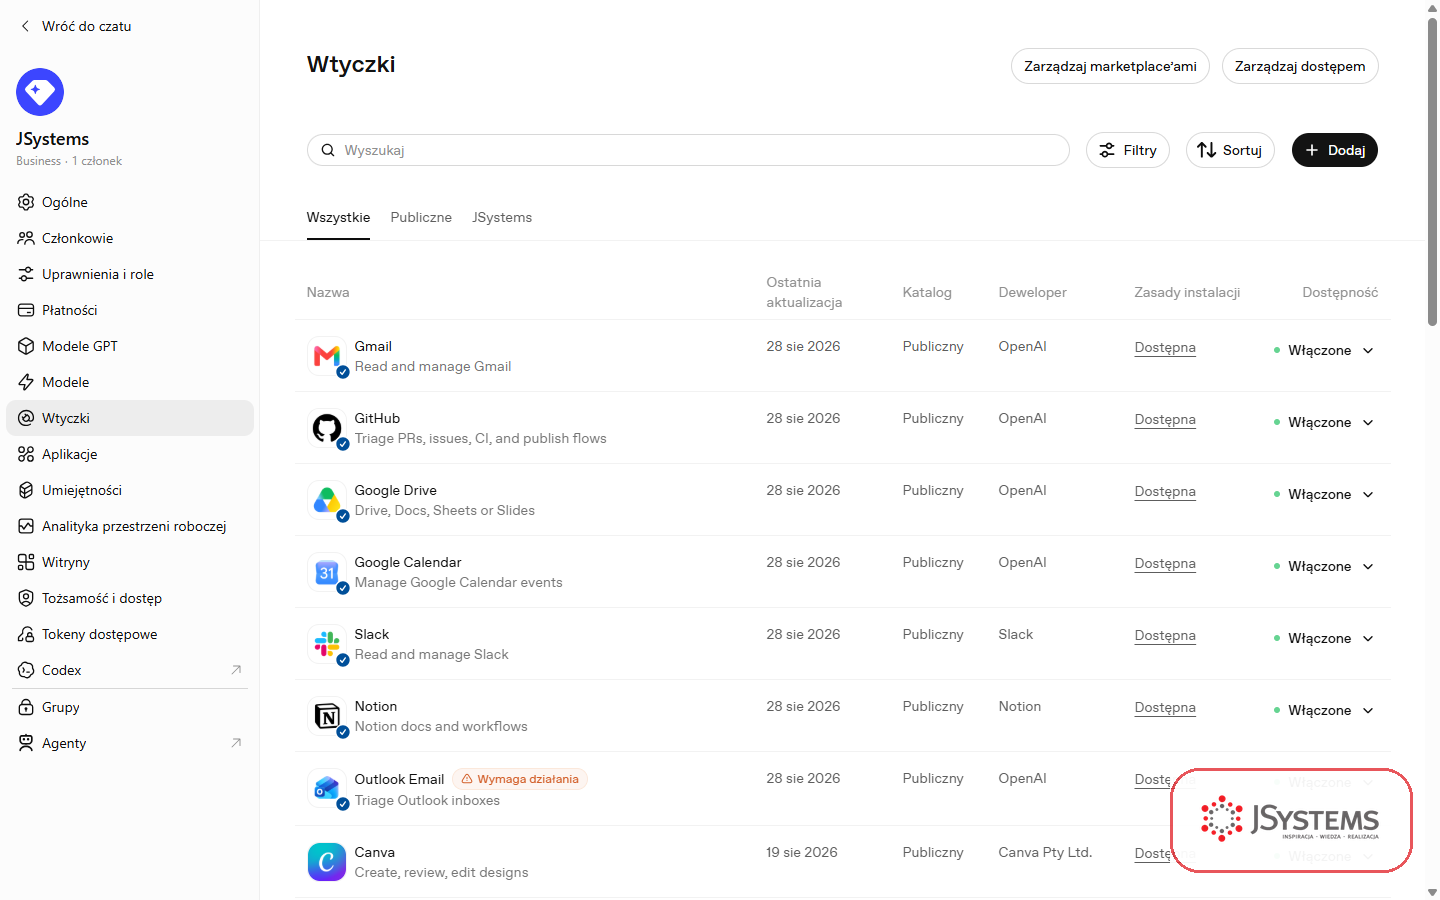Click the Katalog column header
Image resolution: width=1440 pixels, height=900 pixels.
click(x=927, y=292)
